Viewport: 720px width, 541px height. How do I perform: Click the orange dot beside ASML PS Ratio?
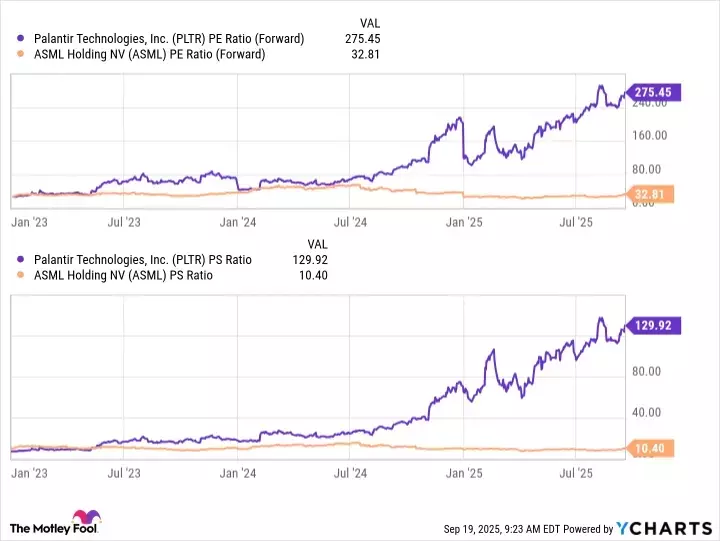click(22, 275)
